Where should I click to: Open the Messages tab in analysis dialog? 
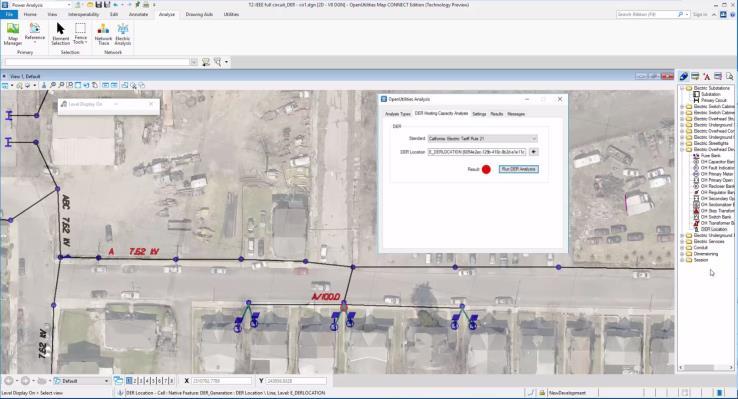[x=516, y=114]
